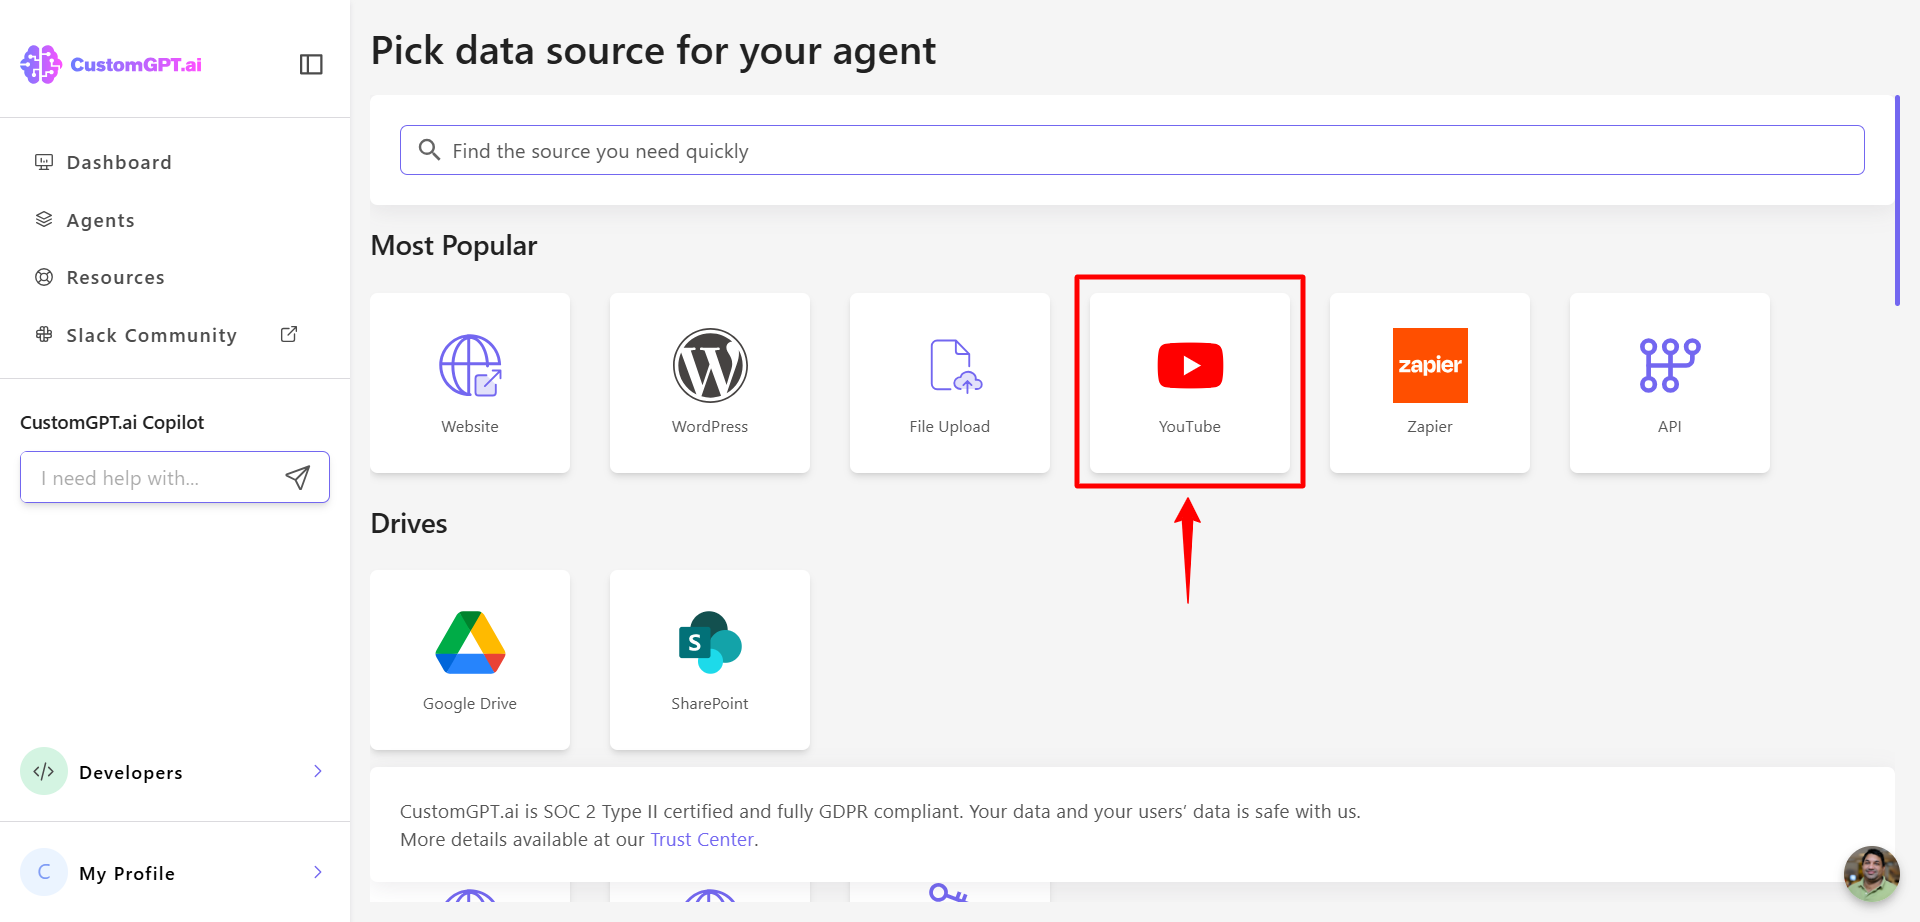Select the SharePoint icon
Viewport: 1920px width, 922px height.
coord(710,642)
